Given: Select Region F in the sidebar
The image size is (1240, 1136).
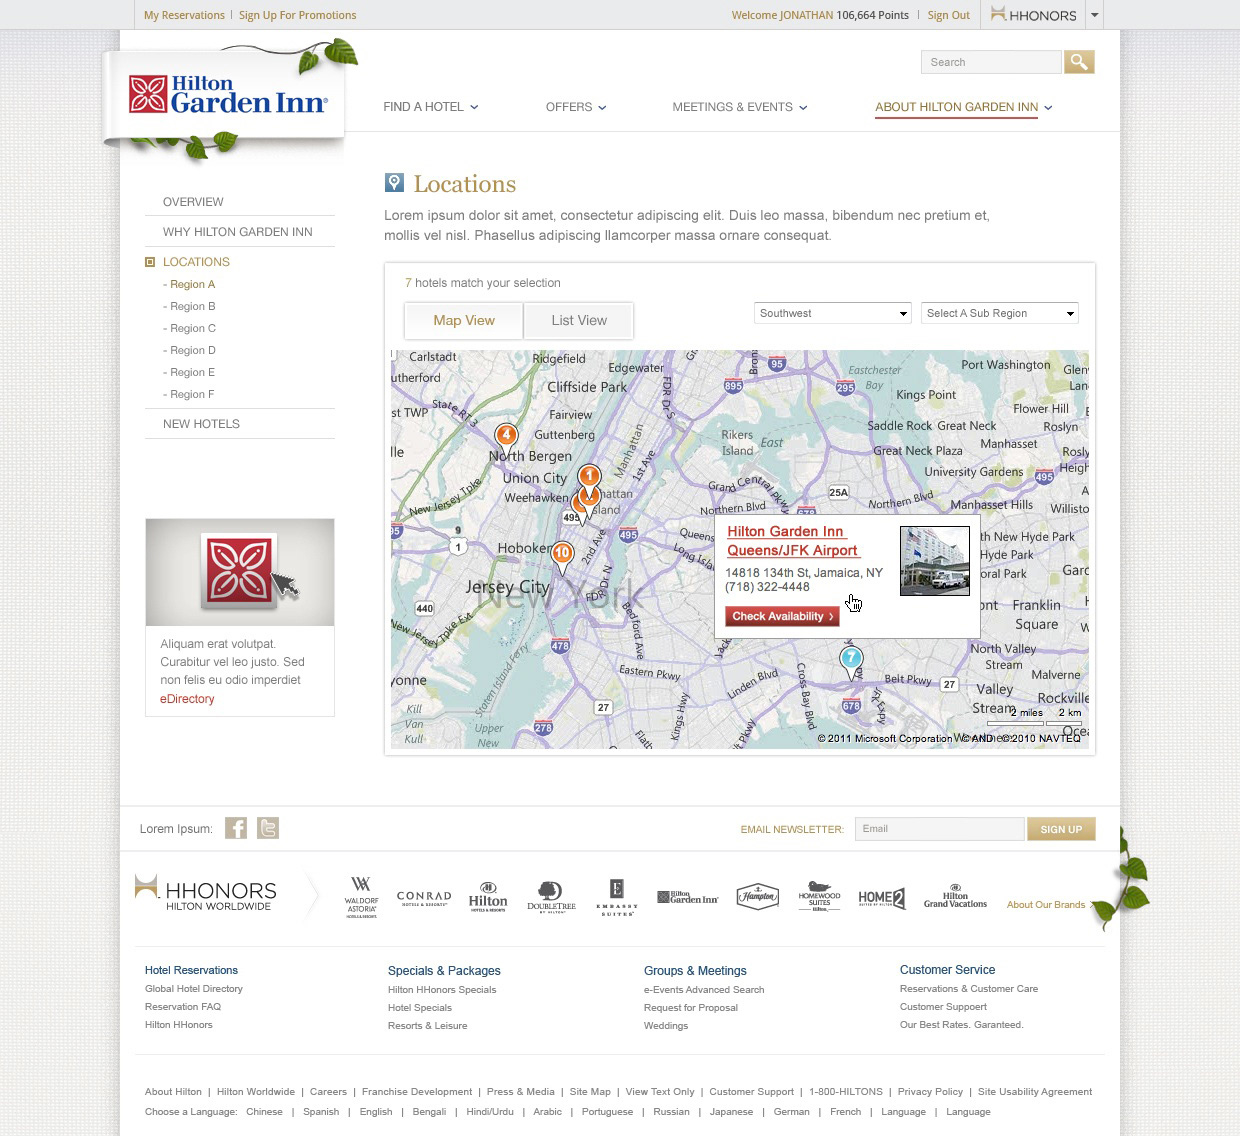Looking at the screenshot, I should [190, 395].
